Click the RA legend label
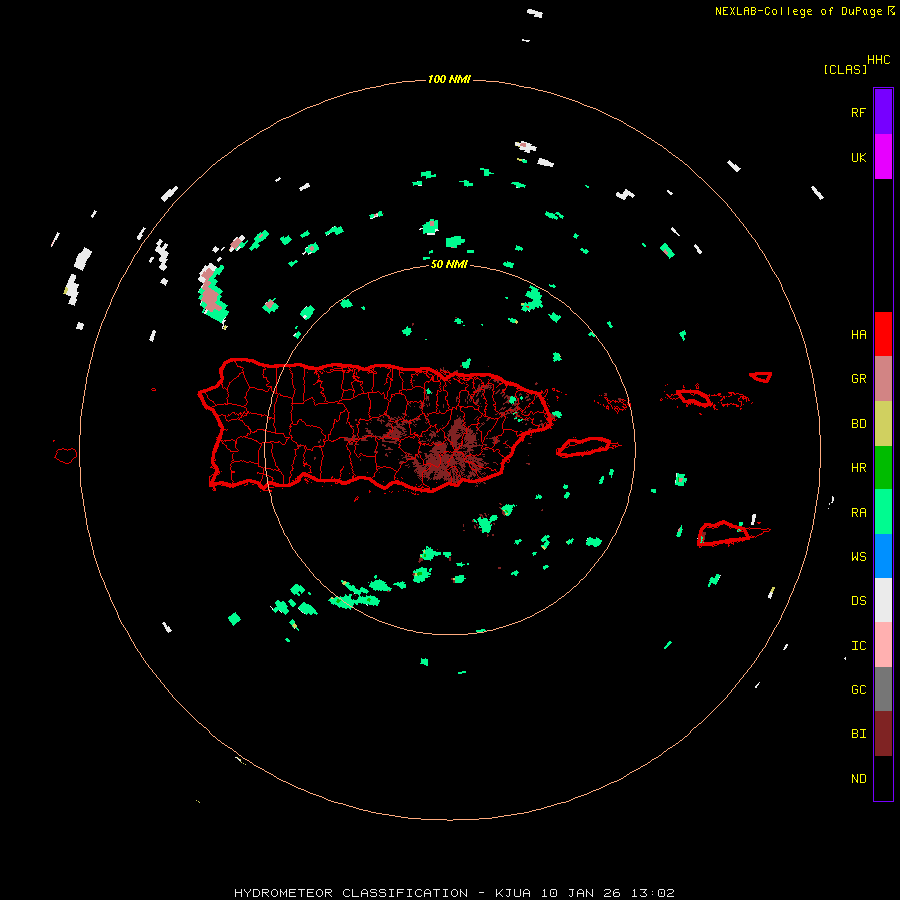900x900 pixels. tap(858, 513)
